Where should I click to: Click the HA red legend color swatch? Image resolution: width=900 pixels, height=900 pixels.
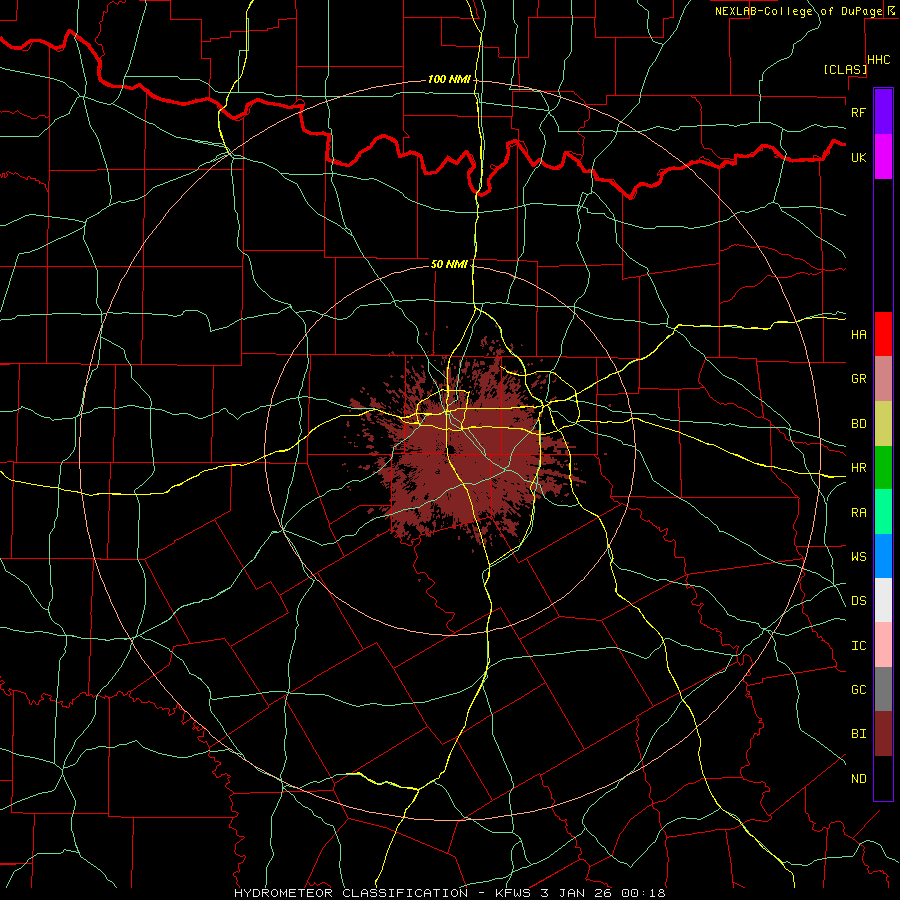coord(883,334)
